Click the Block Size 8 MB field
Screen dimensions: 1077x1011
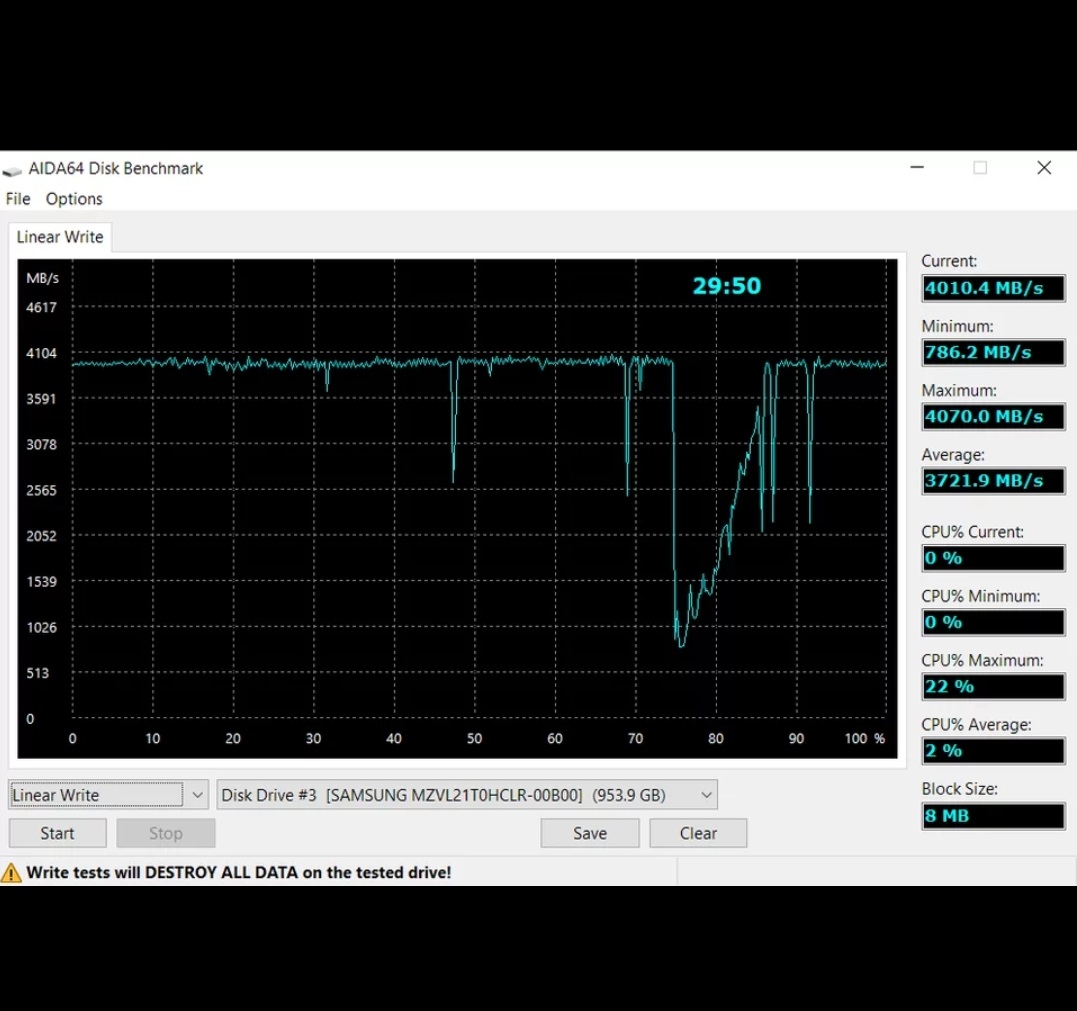pyautogui.click(x=993, y=816)
